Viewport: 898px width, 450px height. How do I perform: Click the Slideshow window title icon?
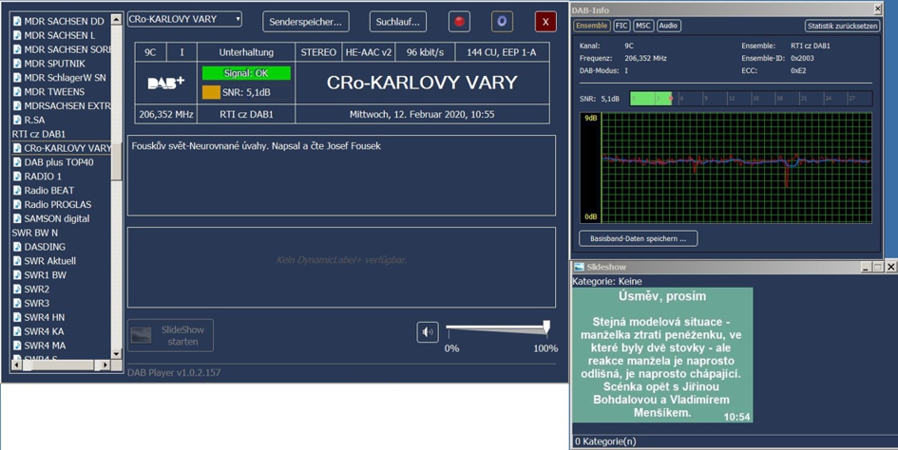click(x=579, y=267)
